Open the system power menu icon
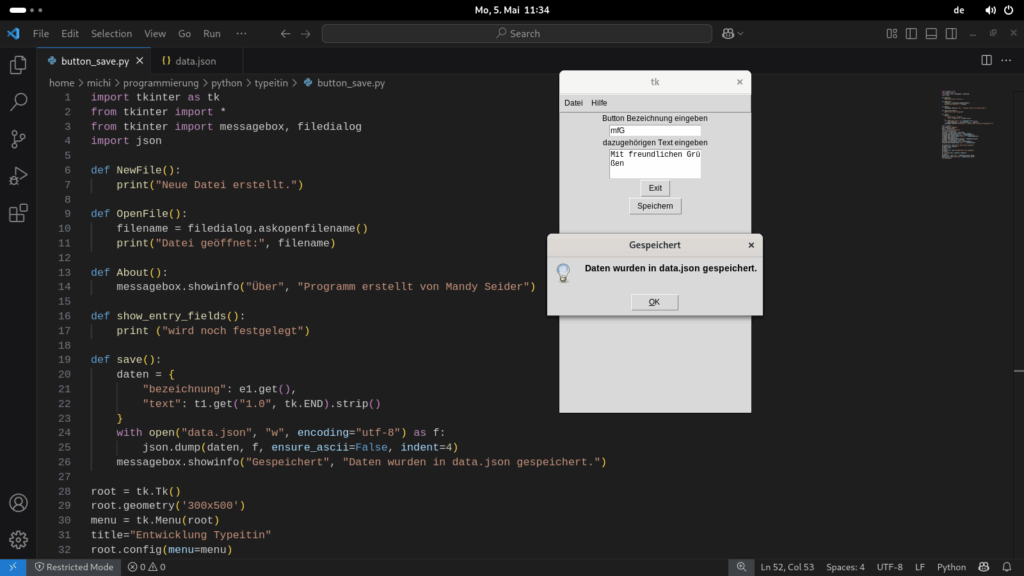1024x576 pixels. pyautogui.click(x=1008, y=10)
